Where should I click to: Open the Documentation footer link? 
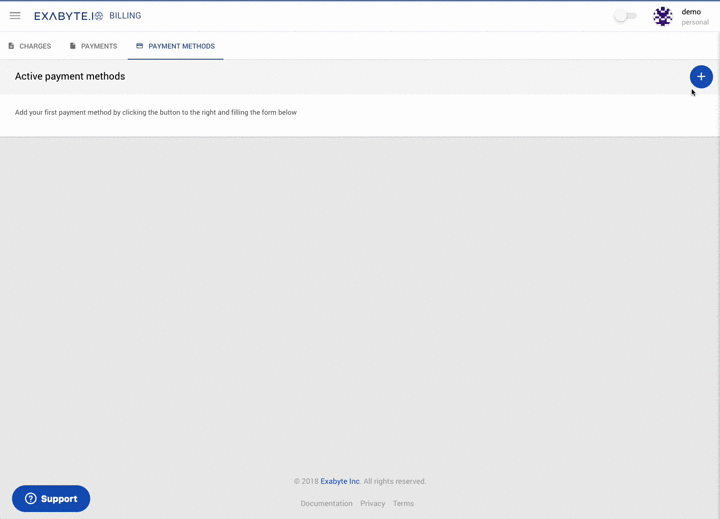pyautogui.click(x=326, y=503)
